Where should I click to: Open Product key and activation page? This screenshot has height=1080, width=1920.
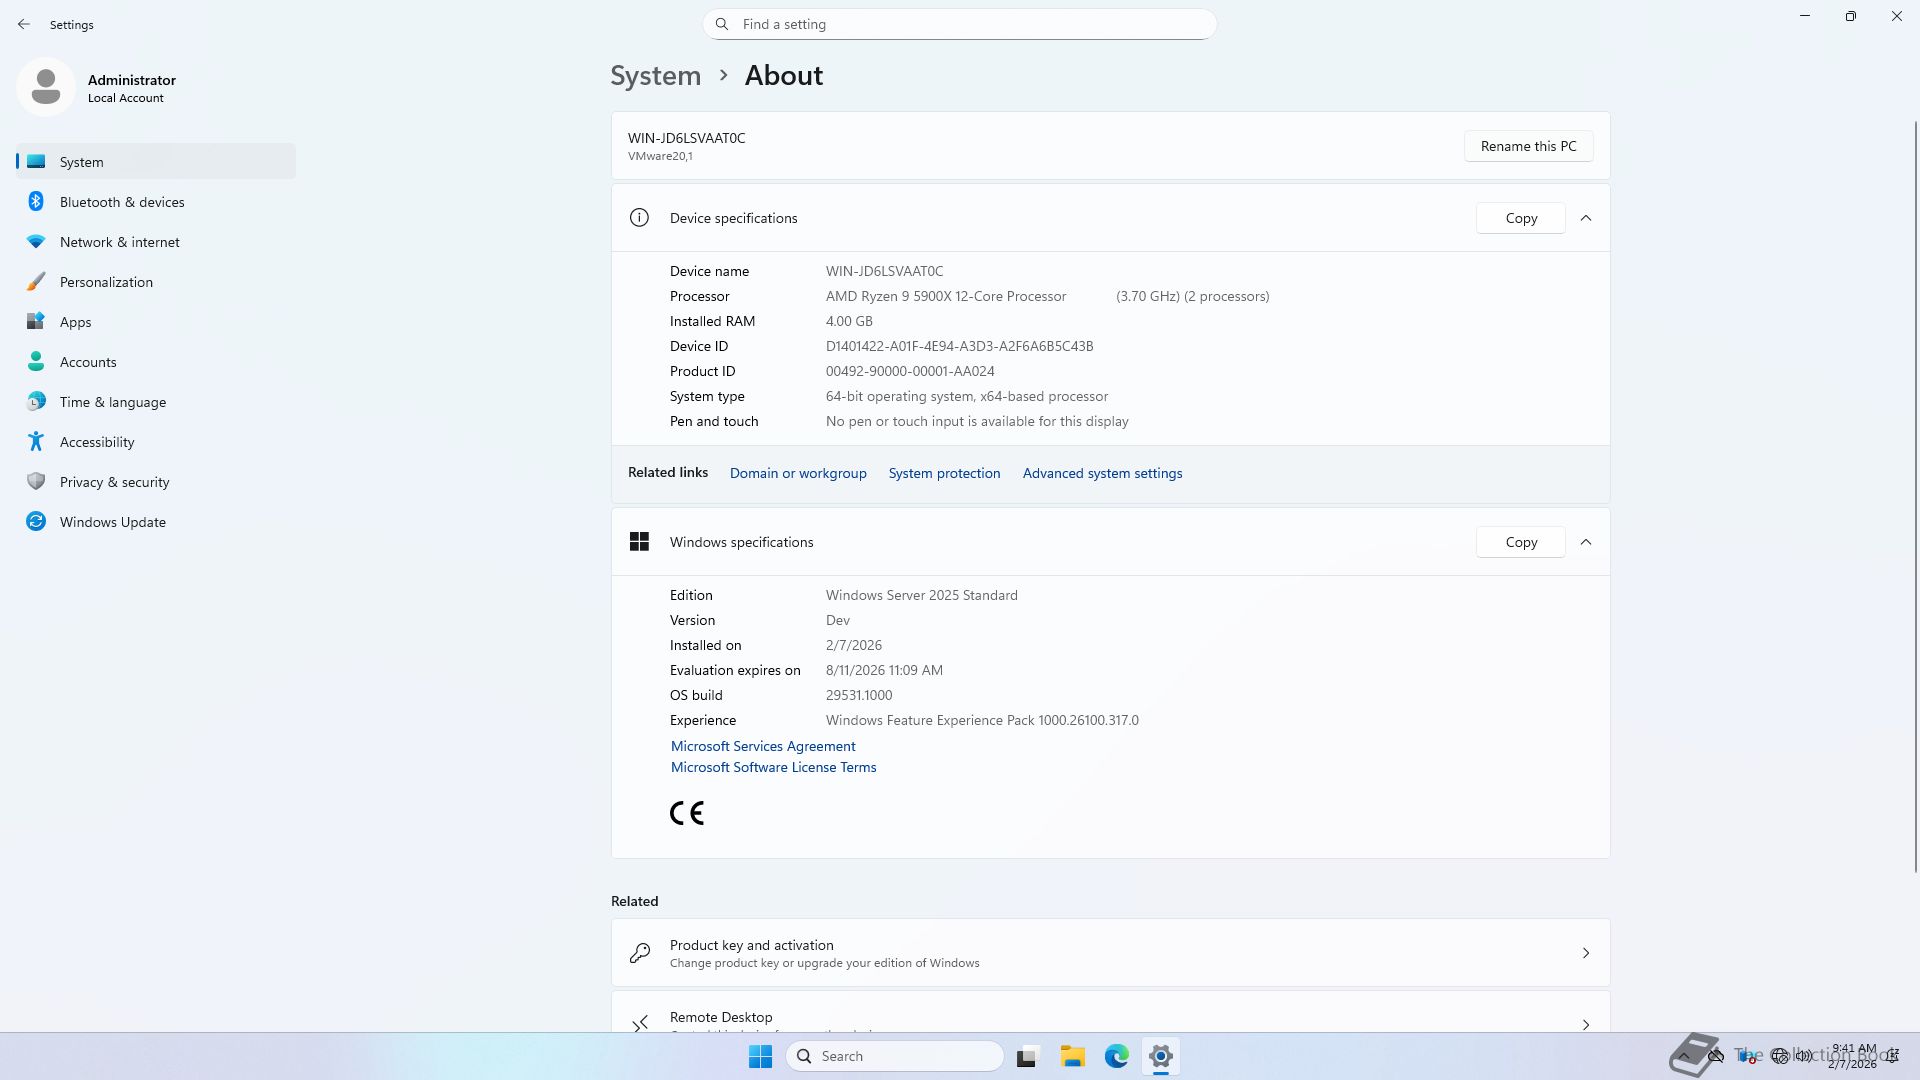[x=1110, y=953]
